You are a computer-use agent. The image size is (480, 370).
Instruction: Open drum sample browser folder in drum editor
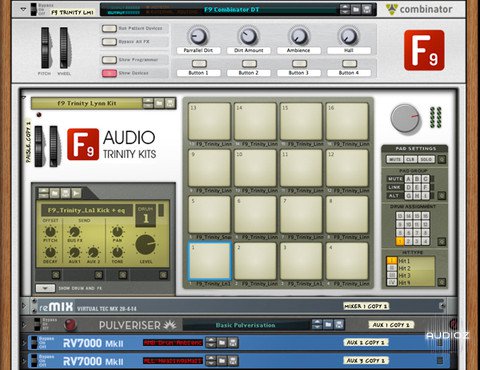(55, 193)
